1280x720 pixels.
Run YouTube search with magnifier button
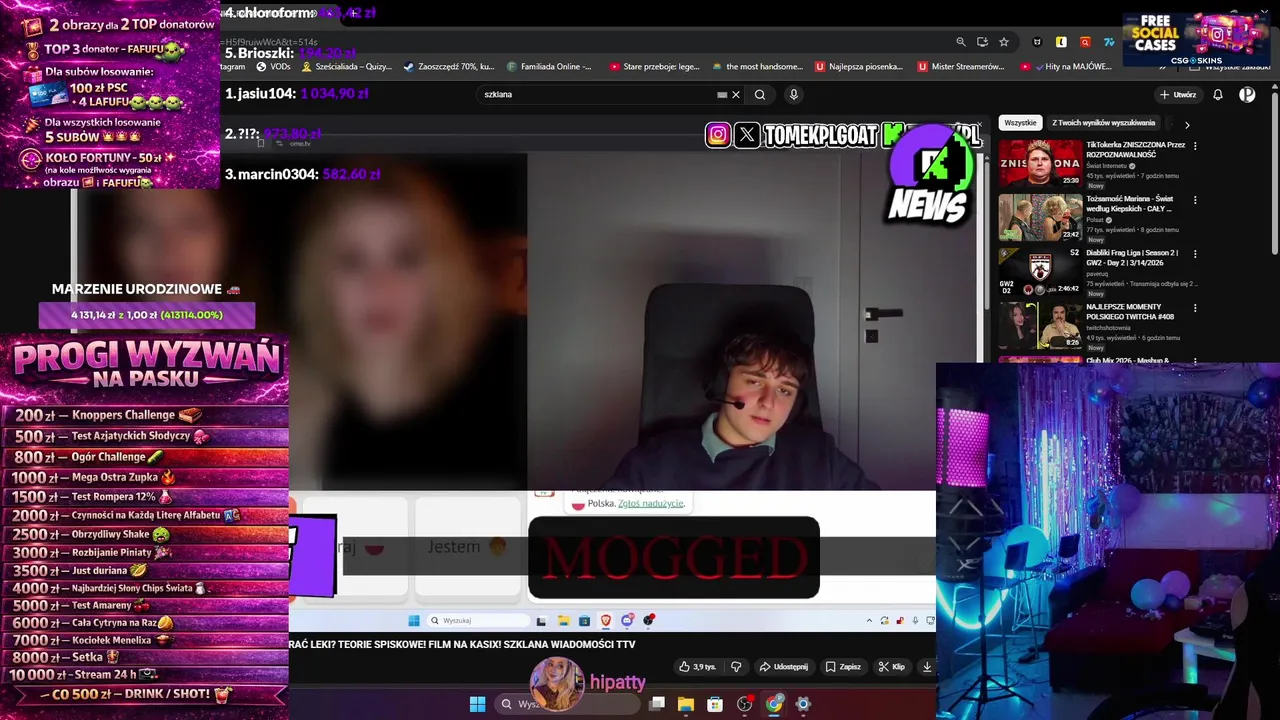click(760, 95)
